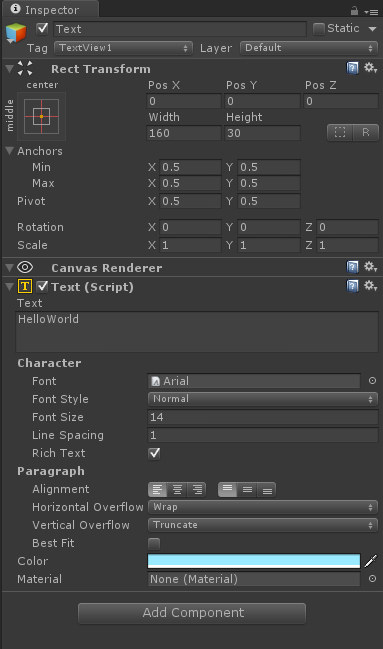Screen dimensions: 383x649
Task: Select the Inspector tab
Action: click(x=50, y=10)
